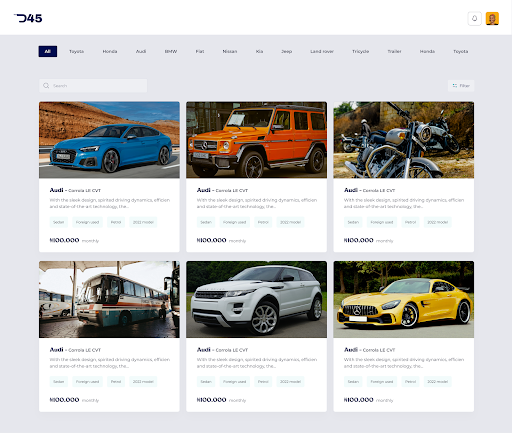Open the user profile avatar
Image resolution: width=512 pixels, height=433 pixels.
coord(492,18)
